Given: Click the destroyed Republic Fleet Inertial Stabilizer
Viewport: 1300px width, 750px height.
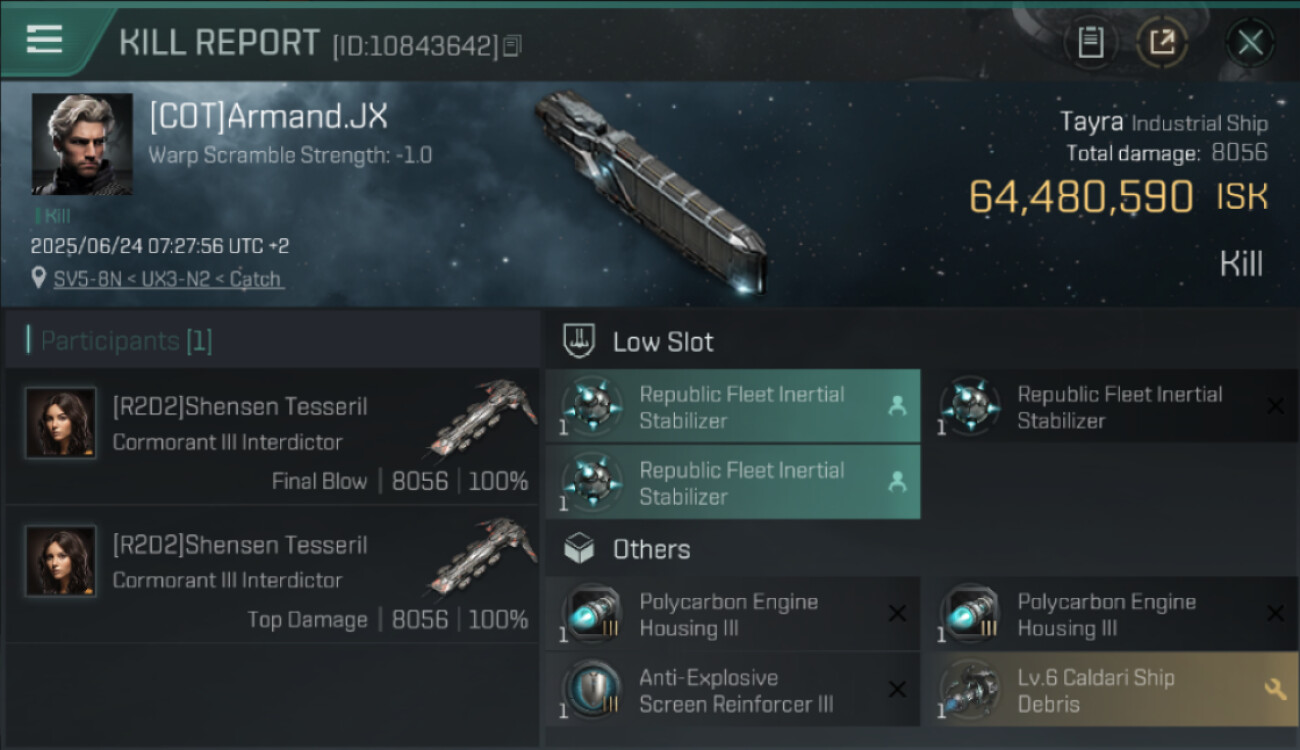Looking at the screenshot, I should 1118,407.
